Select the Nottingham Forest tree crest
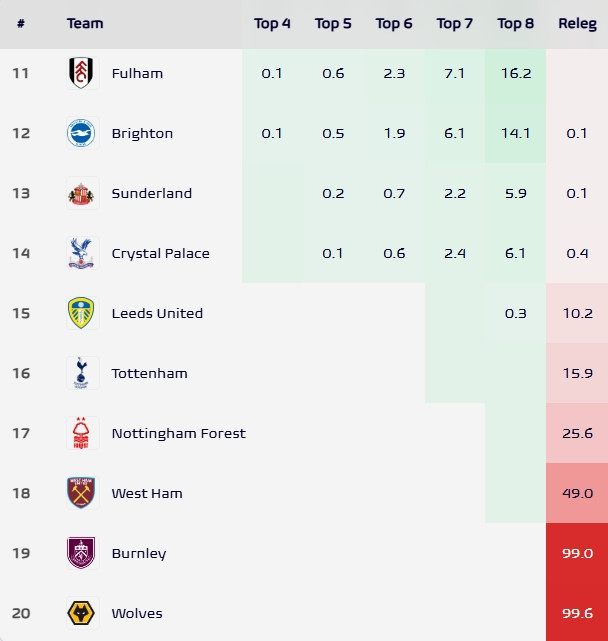 [x=81, y=433]
